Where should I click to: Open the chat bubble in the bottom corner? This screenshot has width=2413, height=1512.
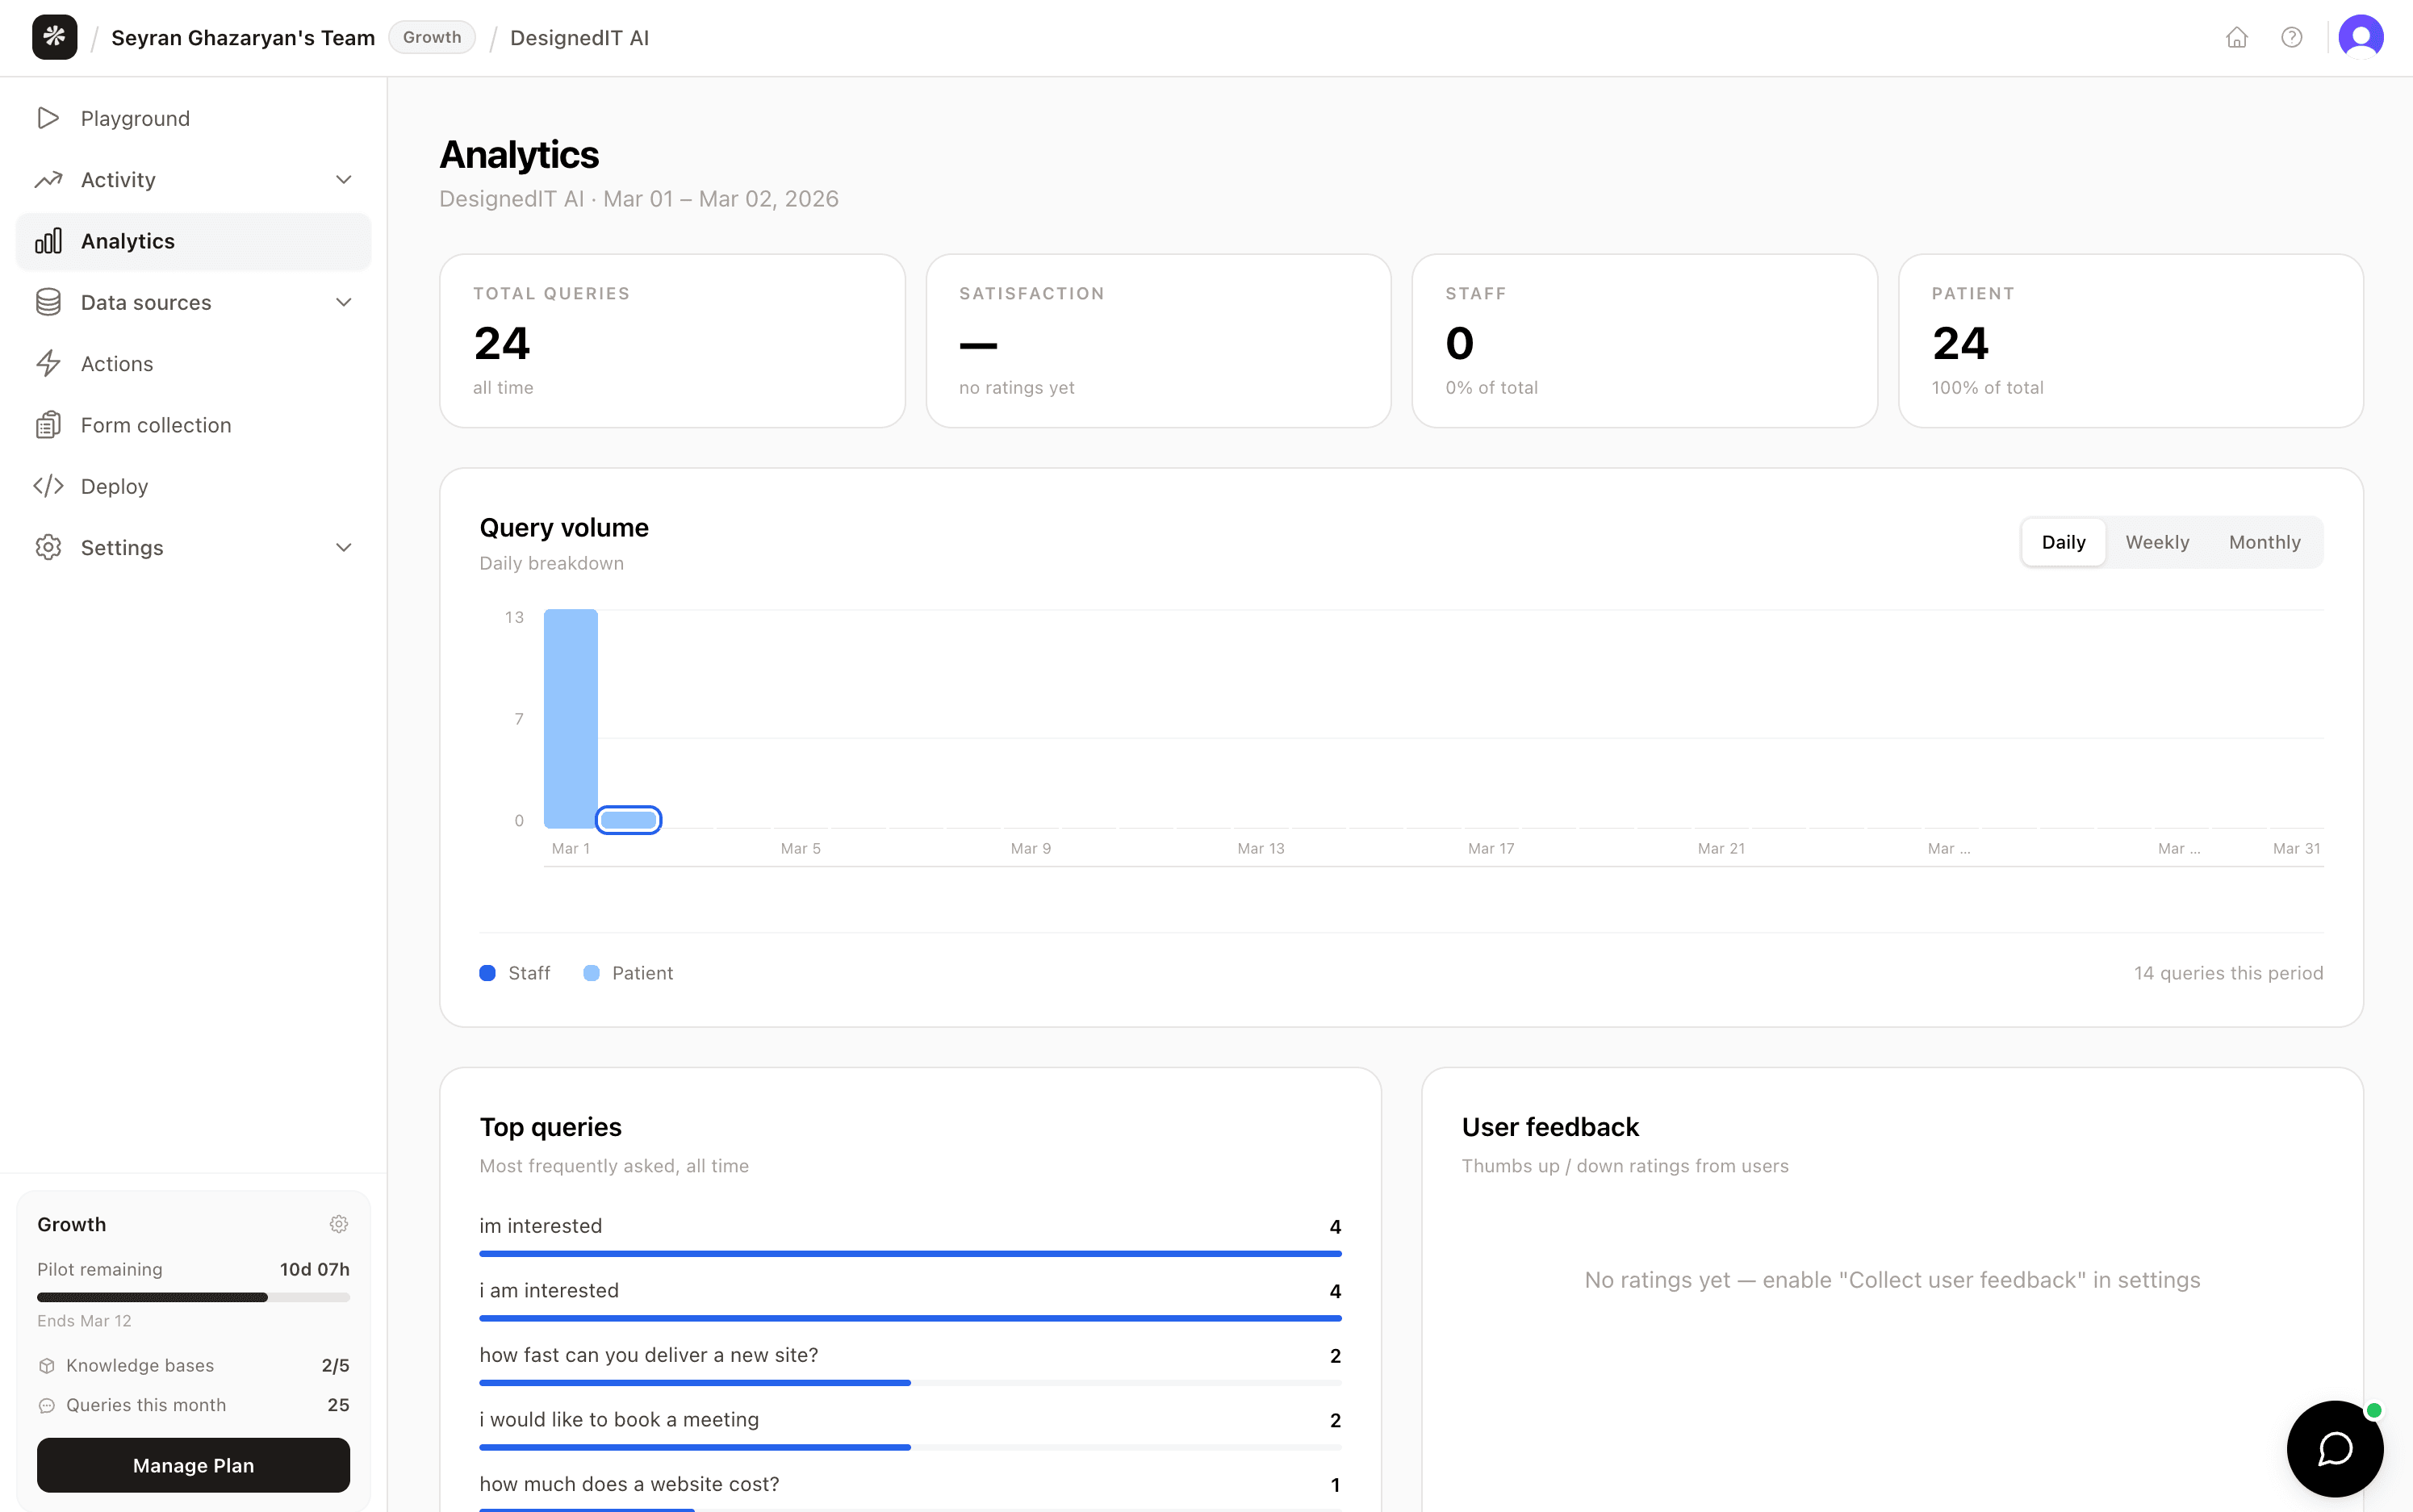click(x=2334, y=1448)
